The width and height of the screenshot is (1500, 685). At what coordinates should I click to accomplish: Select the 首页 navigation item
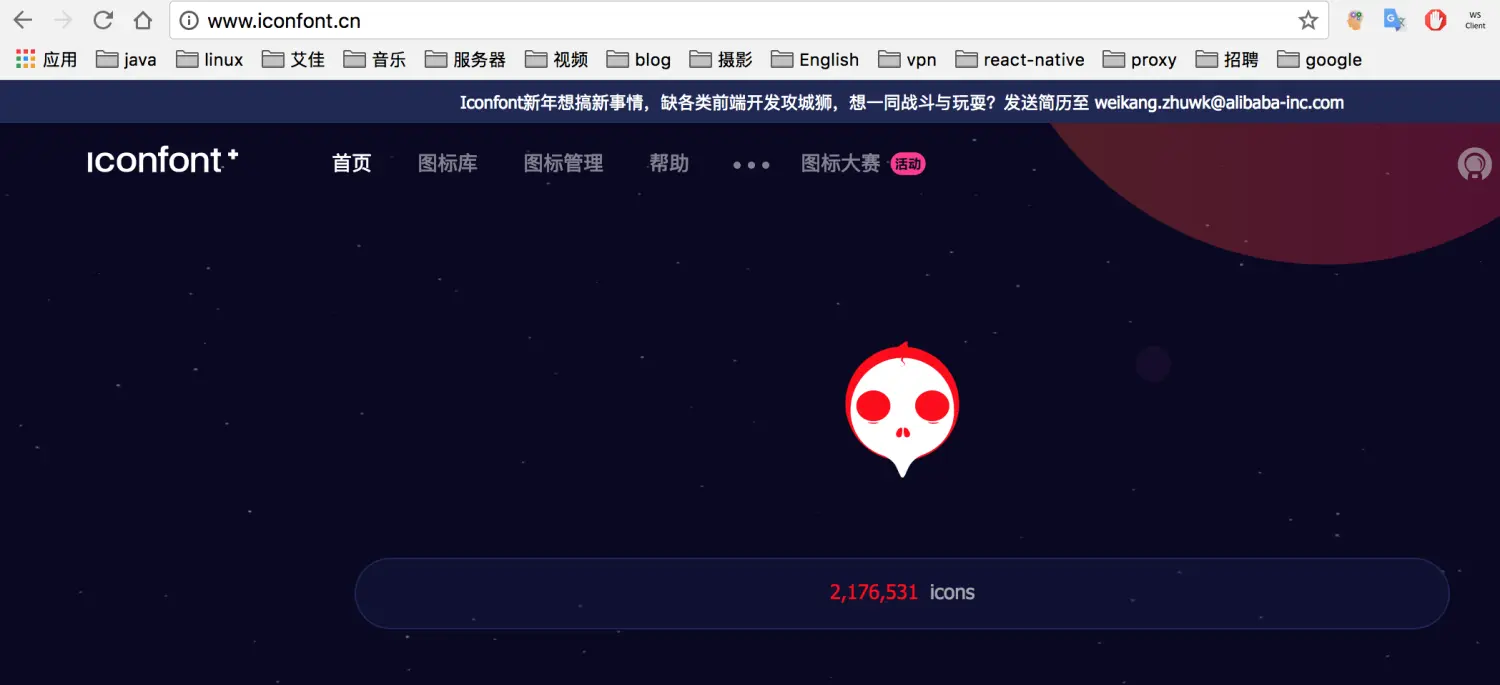352,163
